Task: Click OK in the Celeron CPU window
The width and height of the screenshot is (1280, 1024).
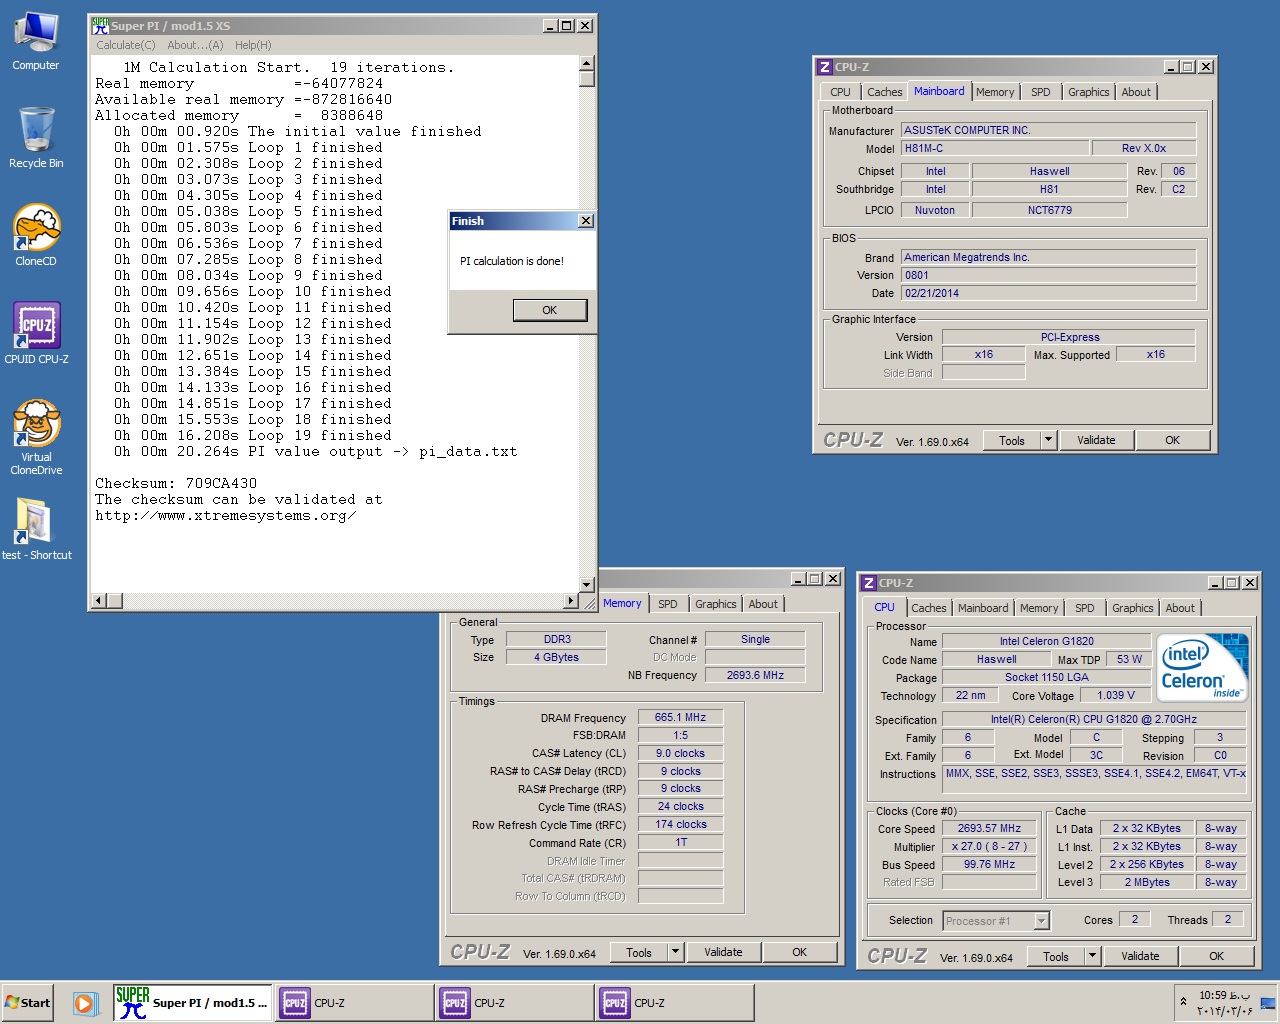Action: (1216, 956)
